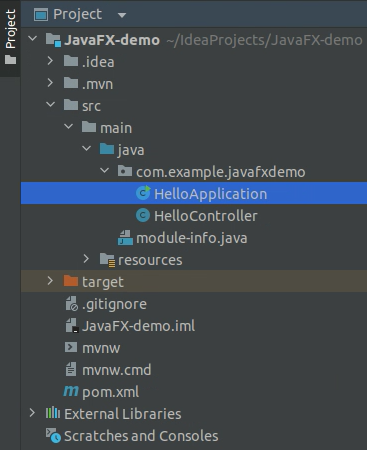
Task: Click the mvnw shell script icon
Action: [x=71, y=347]
